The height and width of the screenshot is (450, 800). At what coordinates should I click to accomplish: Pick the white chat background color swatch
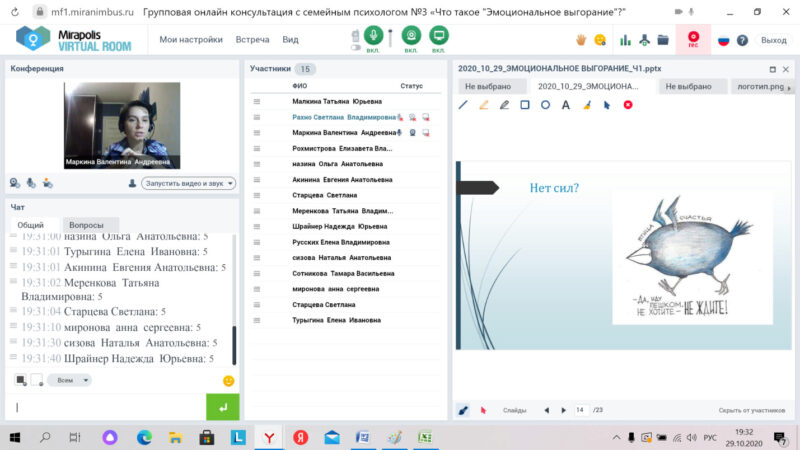(37, 380)
